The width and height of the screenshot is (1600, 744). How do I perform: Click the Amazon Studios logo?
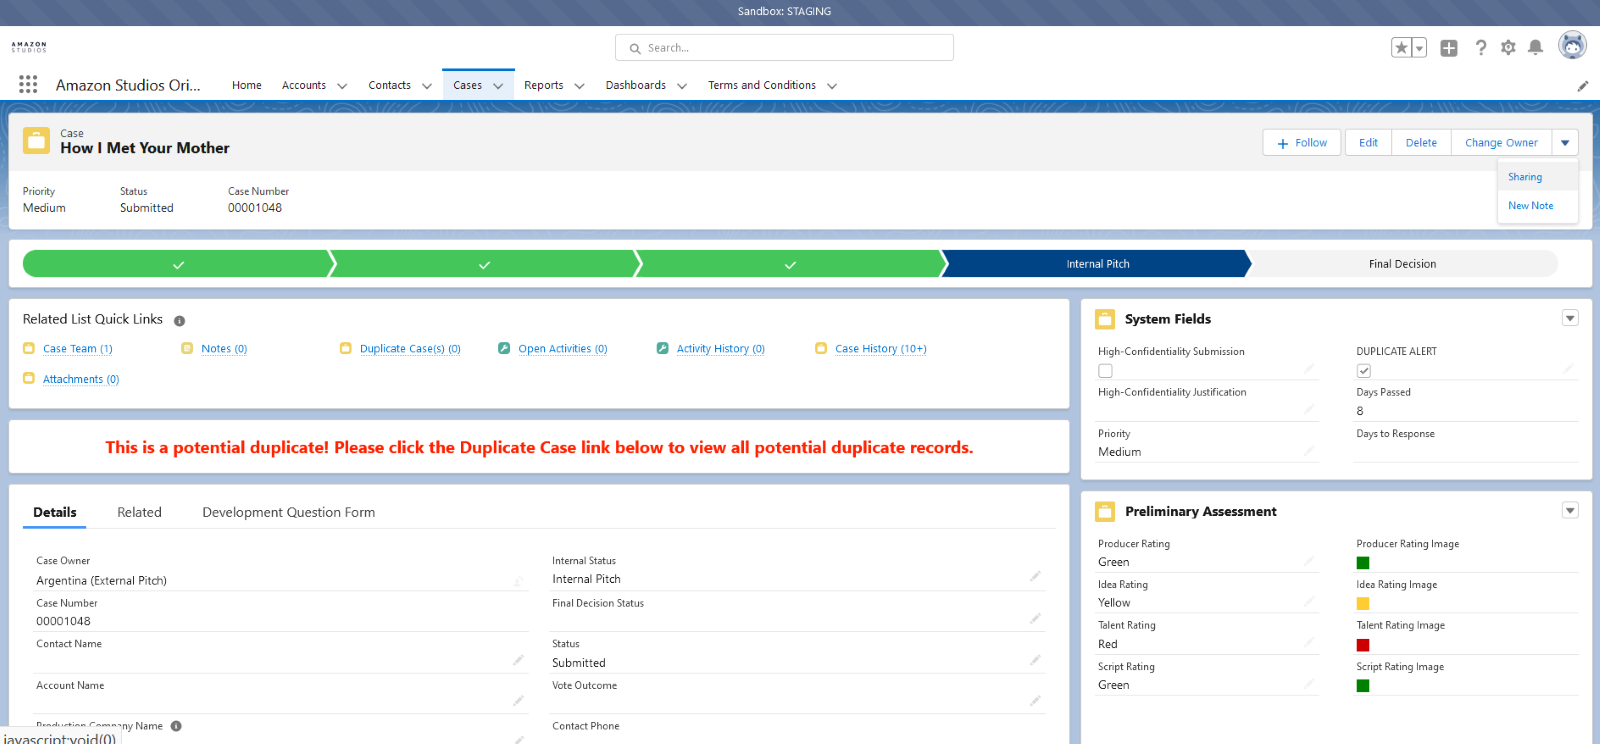point(29,47)
